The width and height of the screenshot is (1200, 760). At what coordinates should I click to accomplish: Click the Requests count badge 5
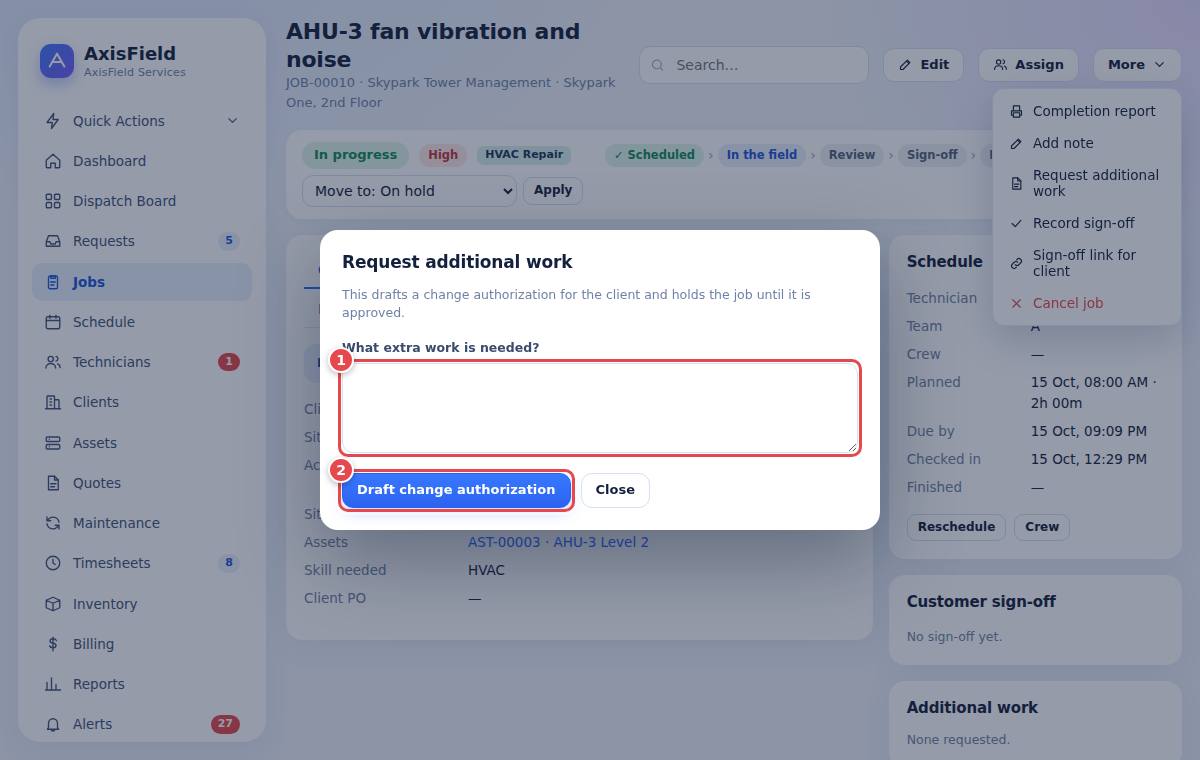[x=229, y=241]
